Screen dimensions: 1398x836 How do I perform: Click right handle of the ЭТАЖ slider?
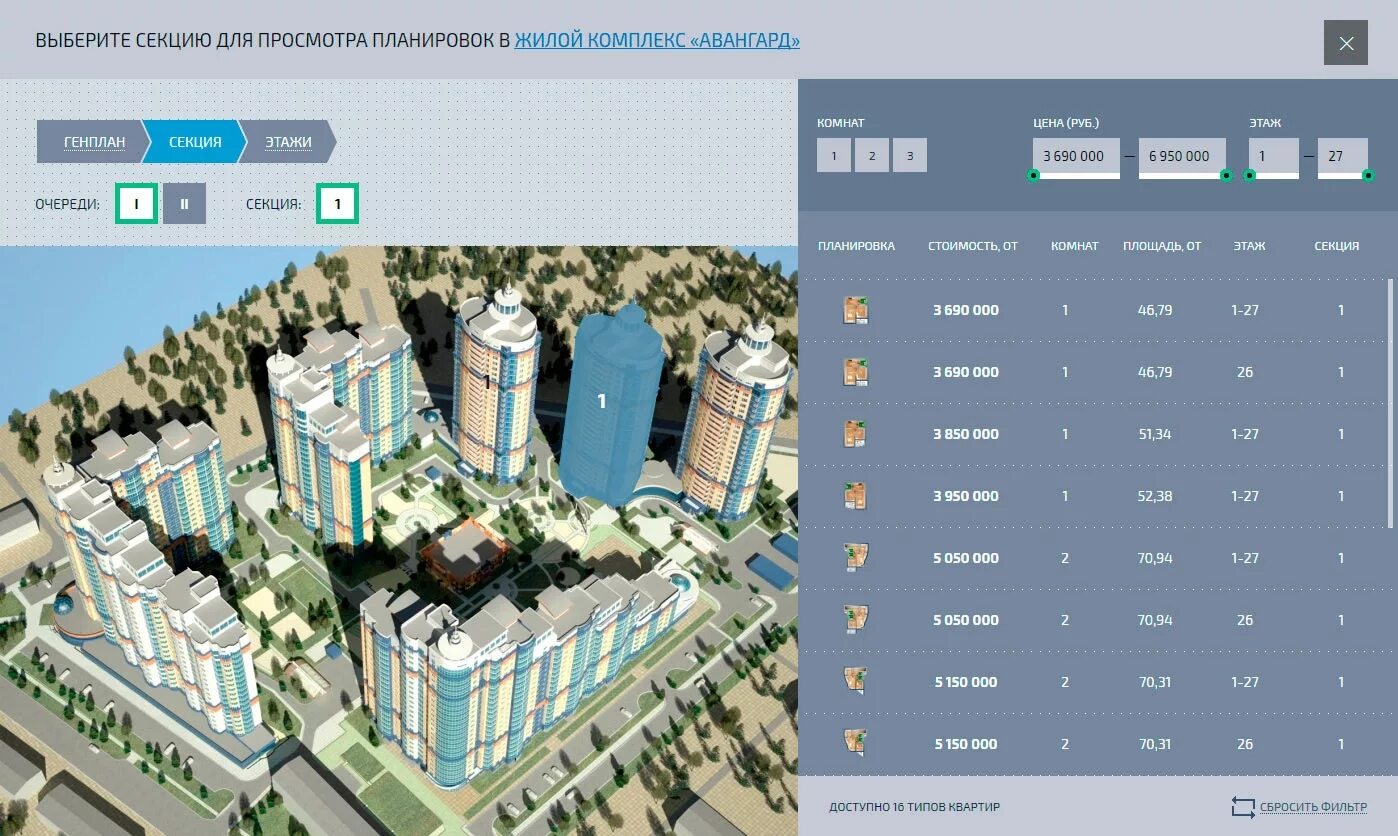pyautogui.click(x=1370, y=176)
